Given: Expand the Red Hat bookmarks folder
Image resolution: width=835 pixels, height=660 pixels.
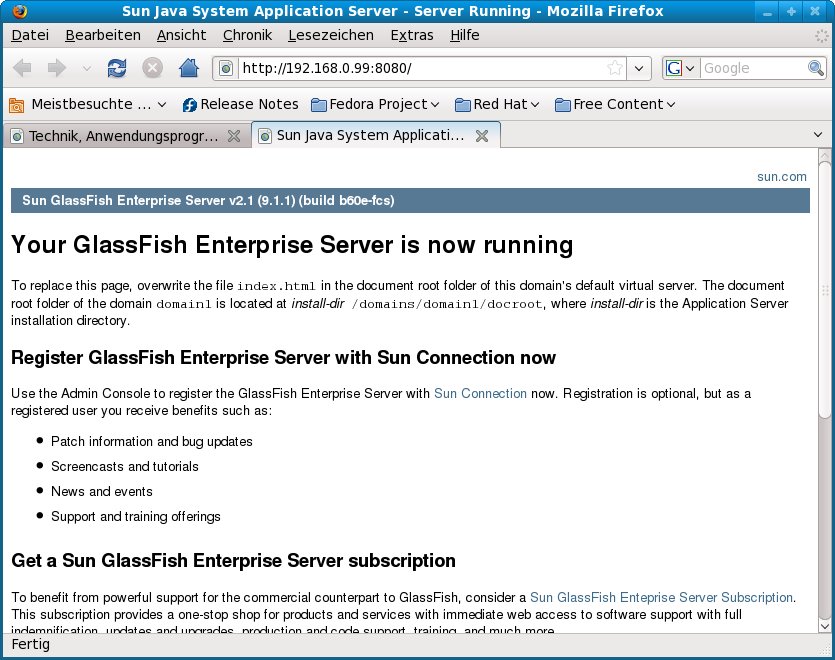Looking at the screenshot, I should click(497, 104).
